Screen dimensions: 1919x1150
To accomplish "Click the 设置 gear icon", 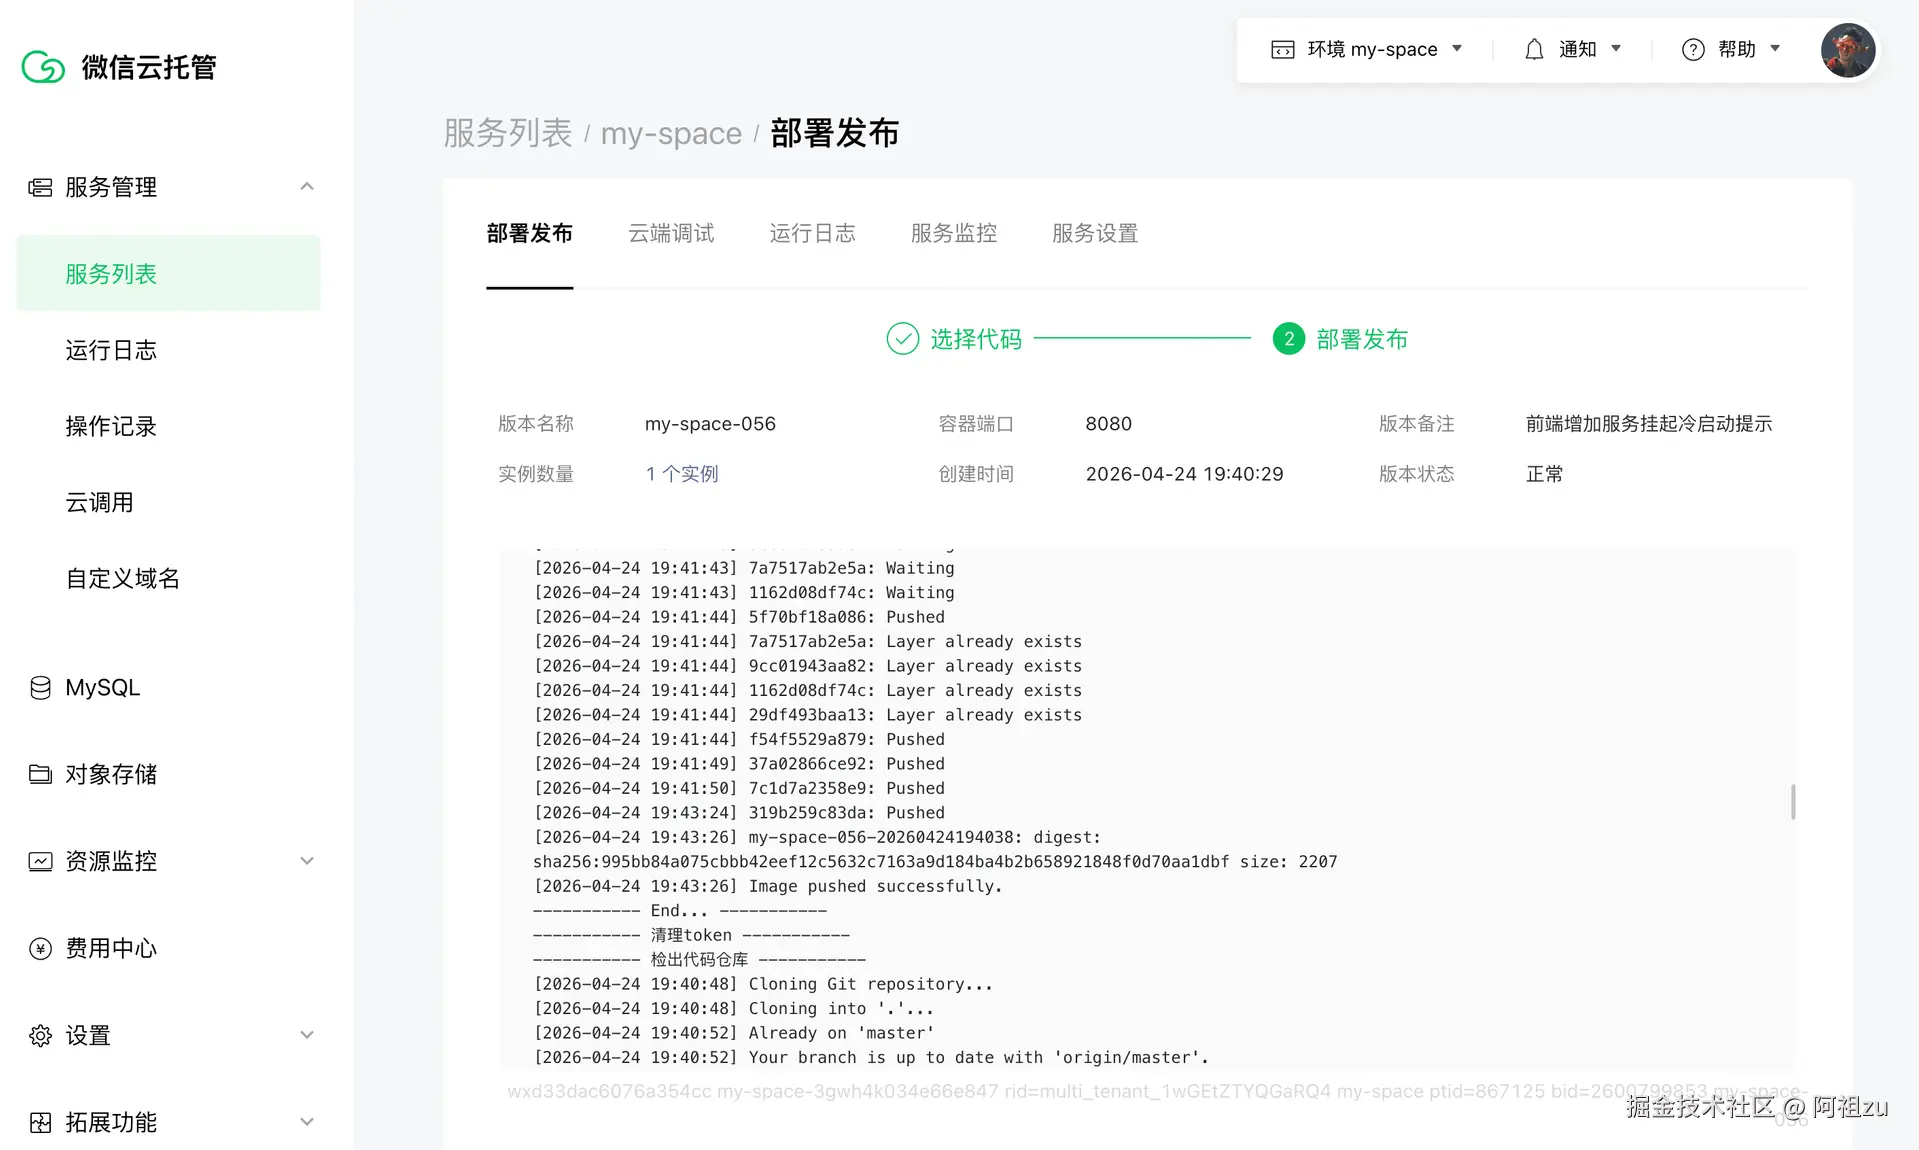I will (x=40, y=1035).
